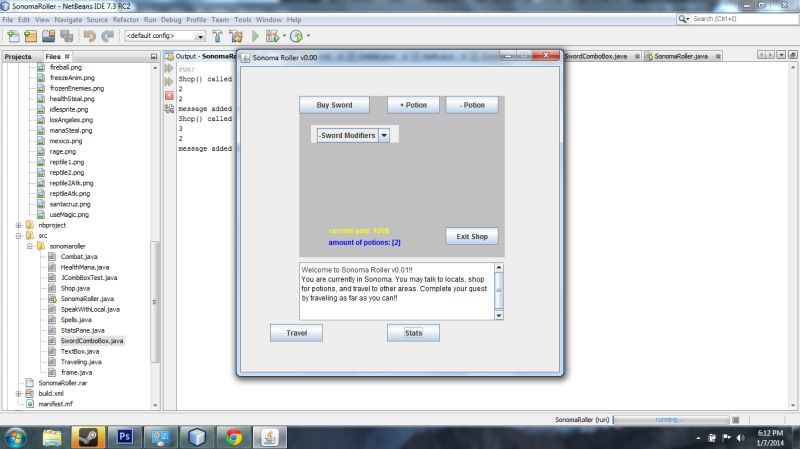Open Photoshop from the taskbar
This screenshot has height=449, width=800.
coord(124,437)
